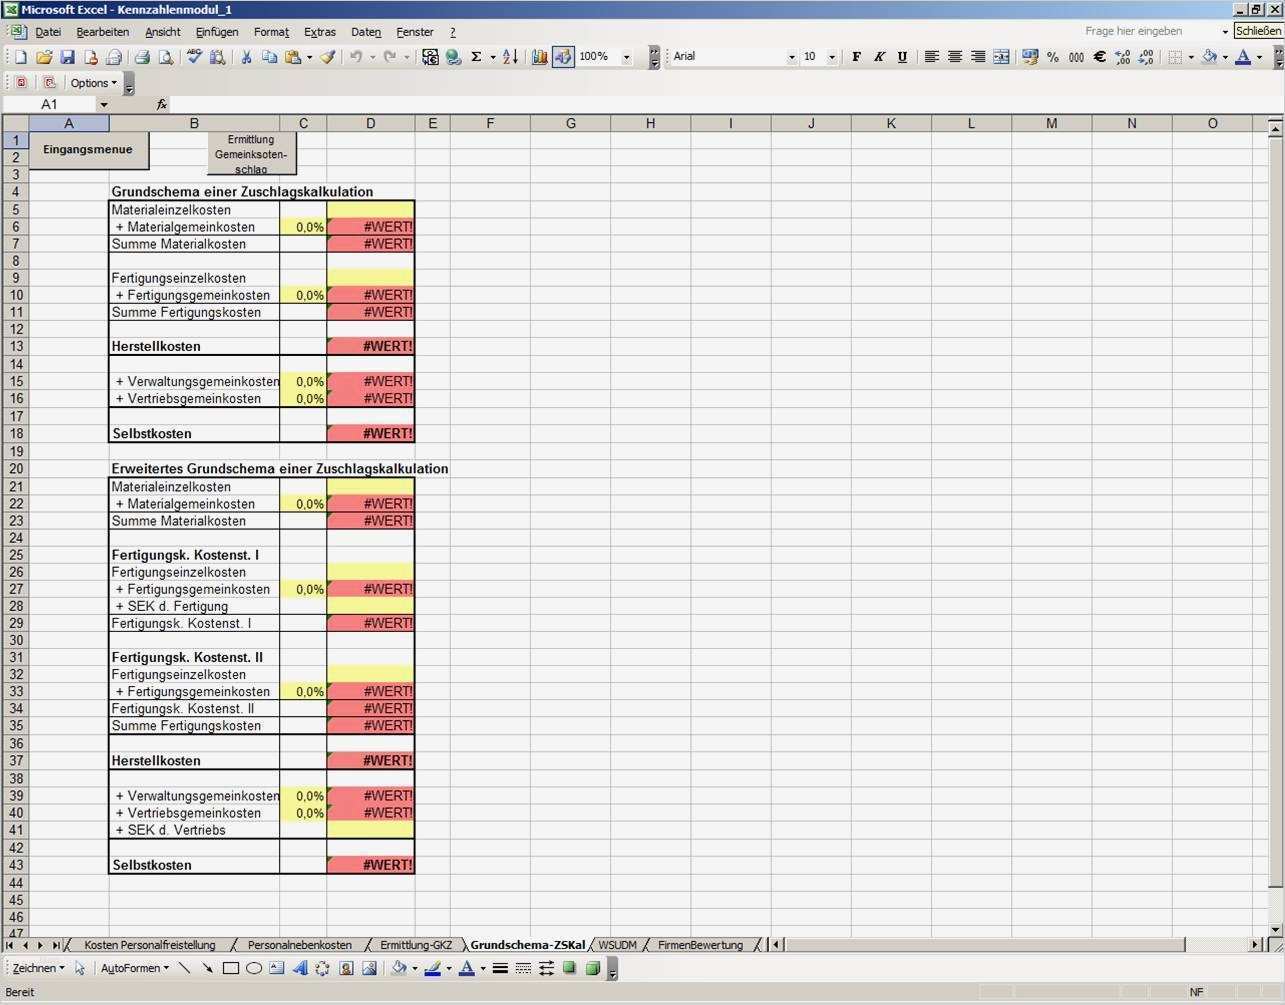Click the AutoSum icon
1285x1005 pixels.
[x=477, y=57]
